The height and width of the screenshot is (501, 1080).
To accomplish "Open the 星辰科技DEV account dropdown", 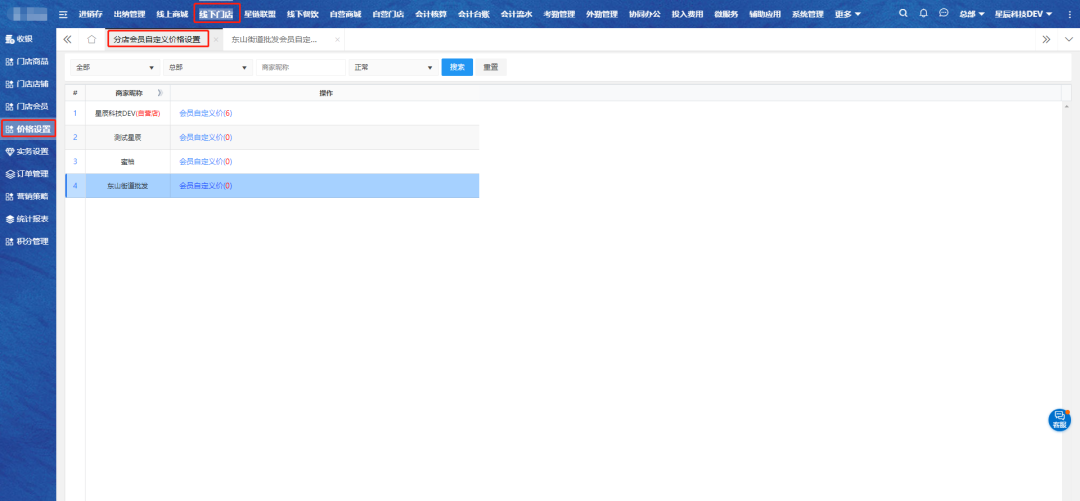I will 1023,14.
